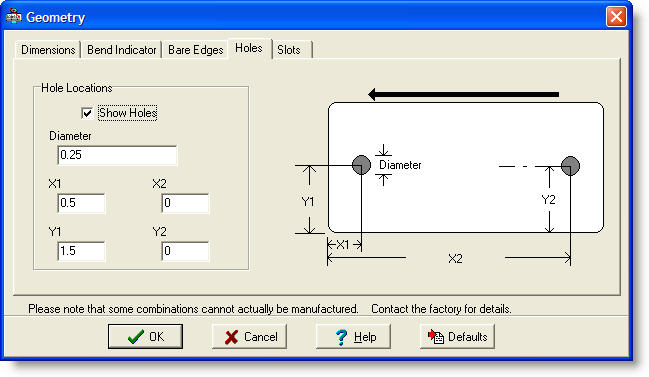Screen dimensions: 649x377
Task: Click into the Diameter input field
Action: [117, 155]
